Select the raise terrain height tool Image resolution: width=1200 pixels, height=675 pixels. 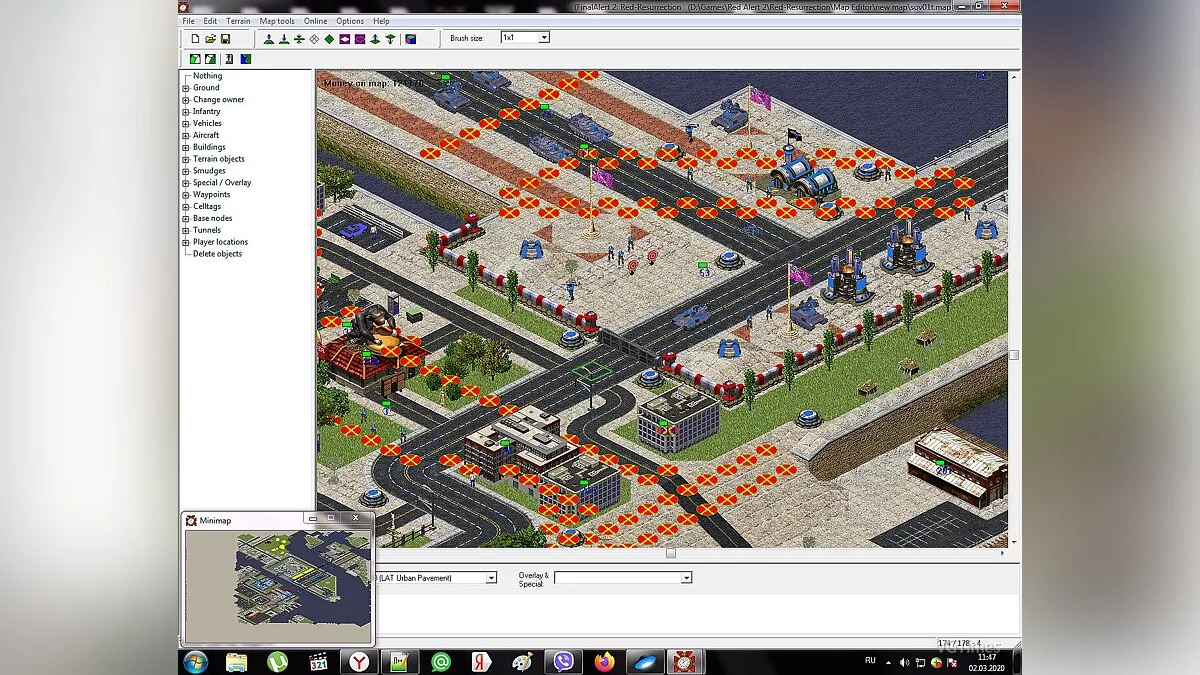[269, 39]
